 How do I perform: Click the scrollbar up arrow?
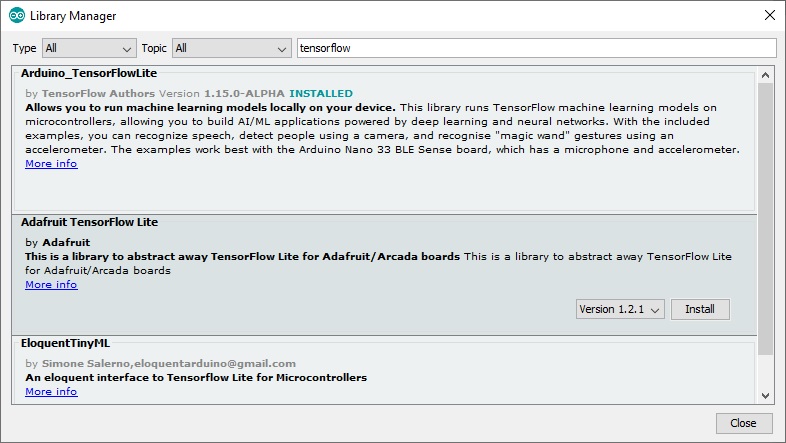(766, 73)
